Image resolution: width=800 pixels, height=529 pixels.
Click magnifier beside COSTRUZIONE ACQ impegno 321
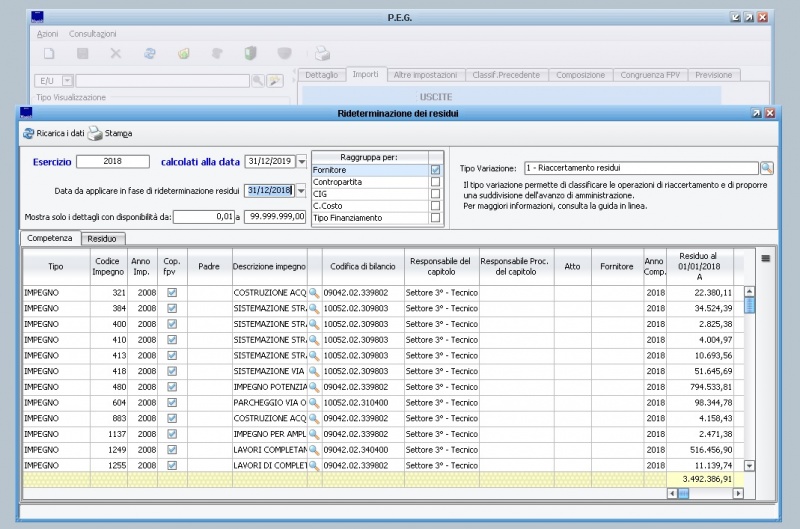[x=313, y=292]
